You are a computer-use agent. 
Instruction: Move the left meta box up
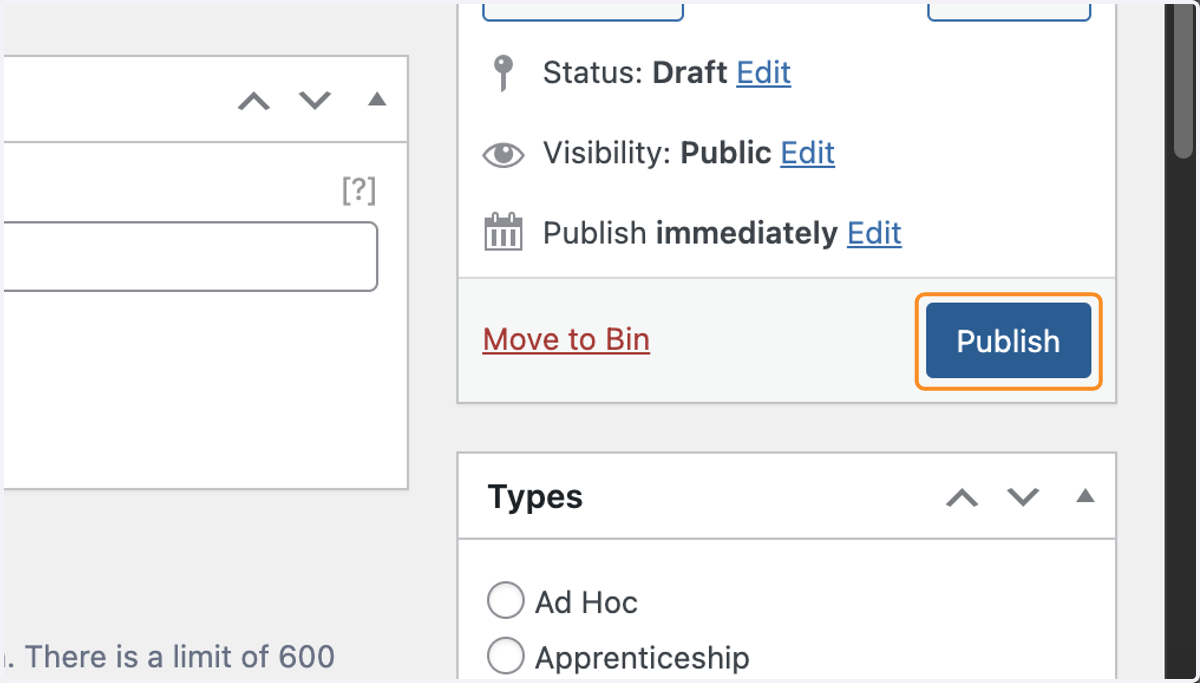254,101
